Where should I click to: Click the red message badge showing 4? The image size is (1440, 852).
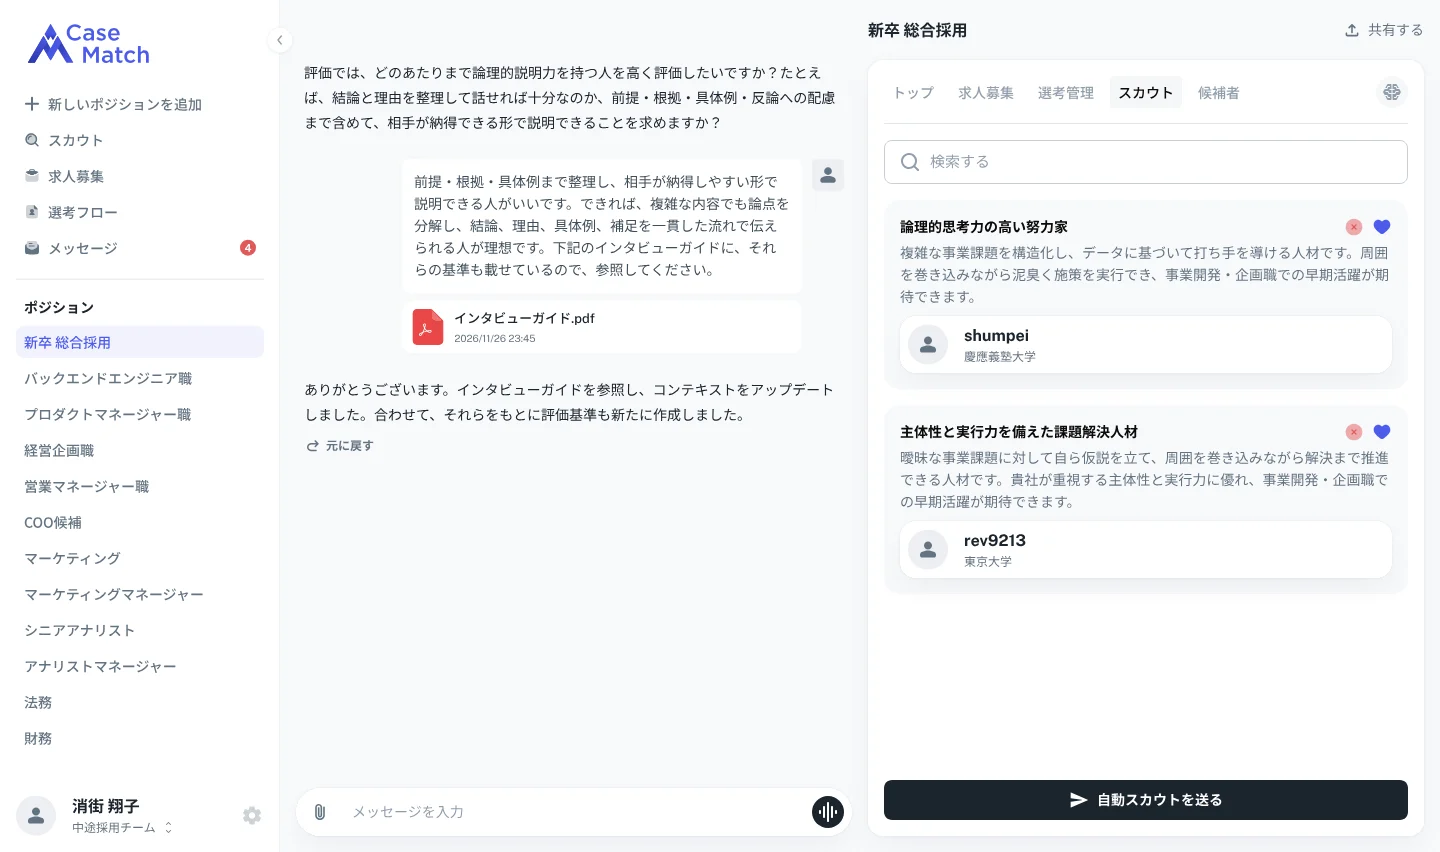(x=248, y=248)
